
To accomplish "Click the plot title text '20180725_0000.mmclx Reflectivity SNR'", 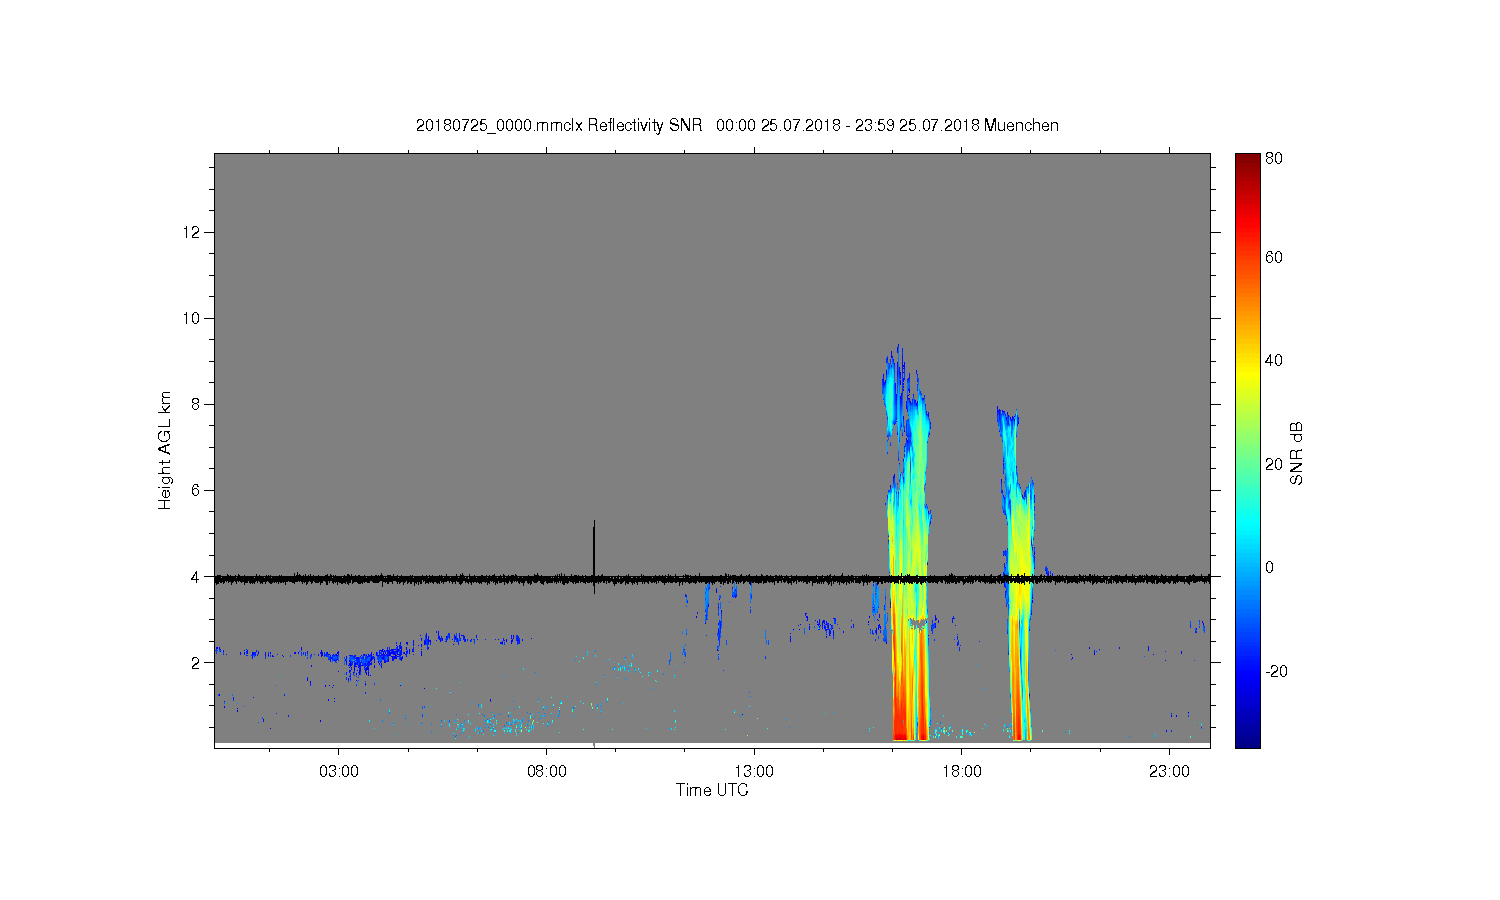I will pyautogui.click(x=559, y=126).
